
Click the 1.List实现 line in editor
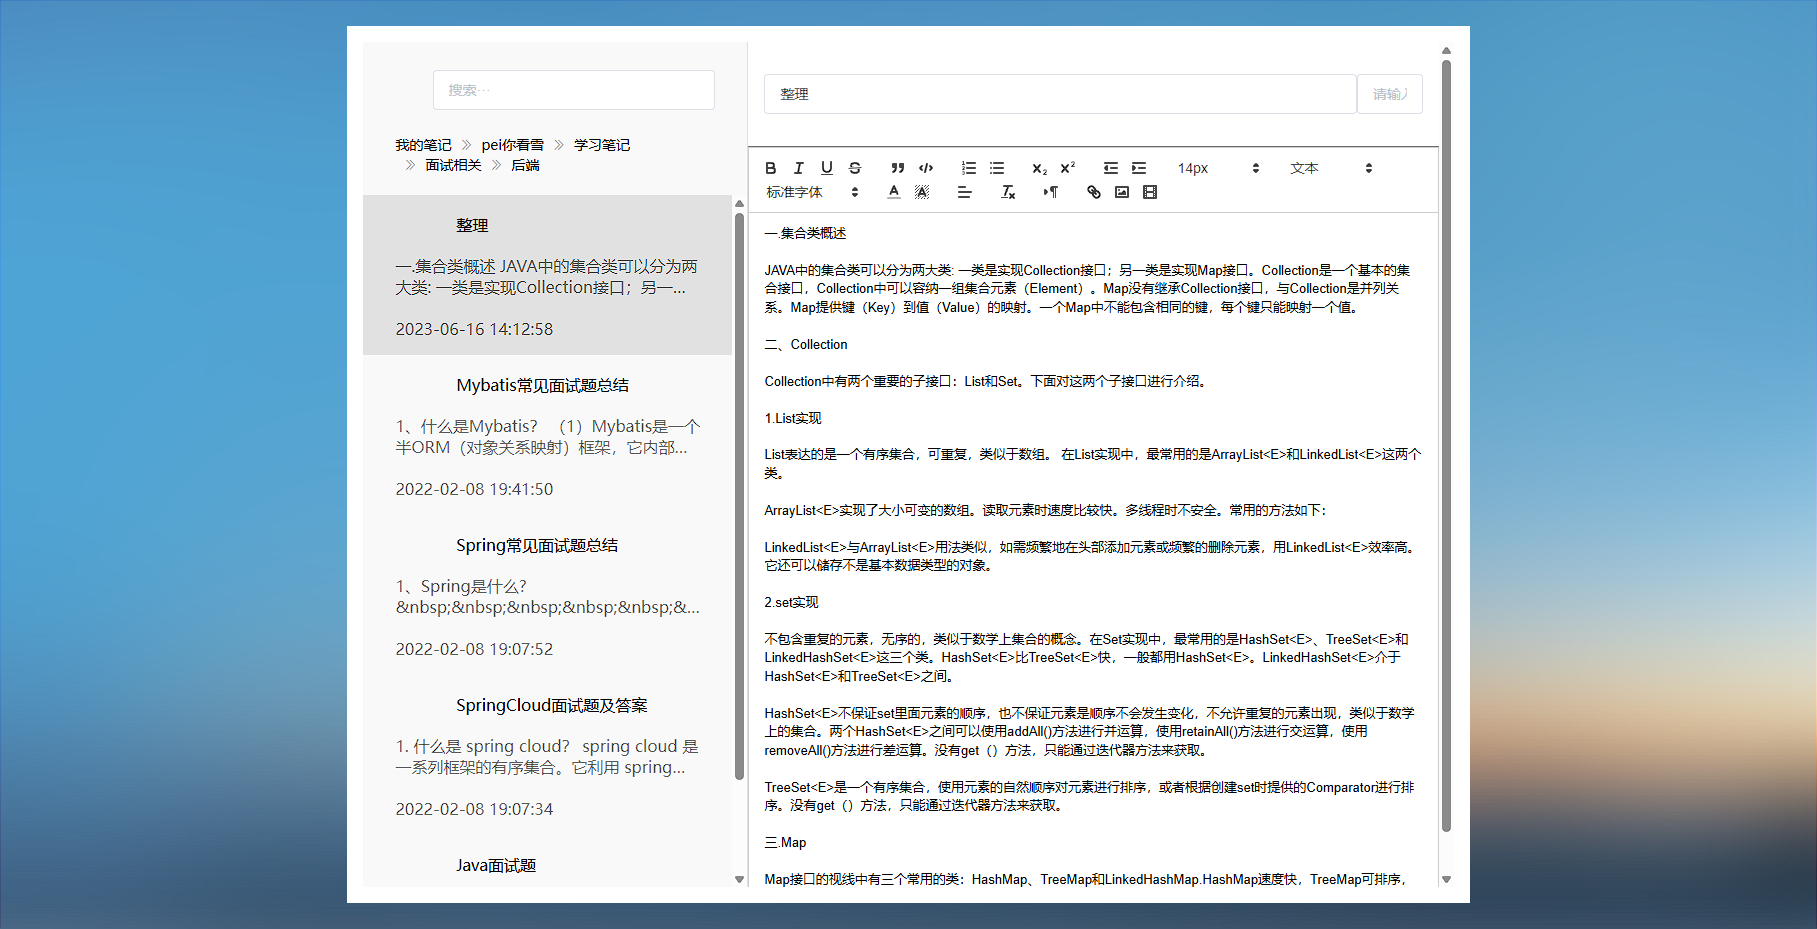pos(793,418)
